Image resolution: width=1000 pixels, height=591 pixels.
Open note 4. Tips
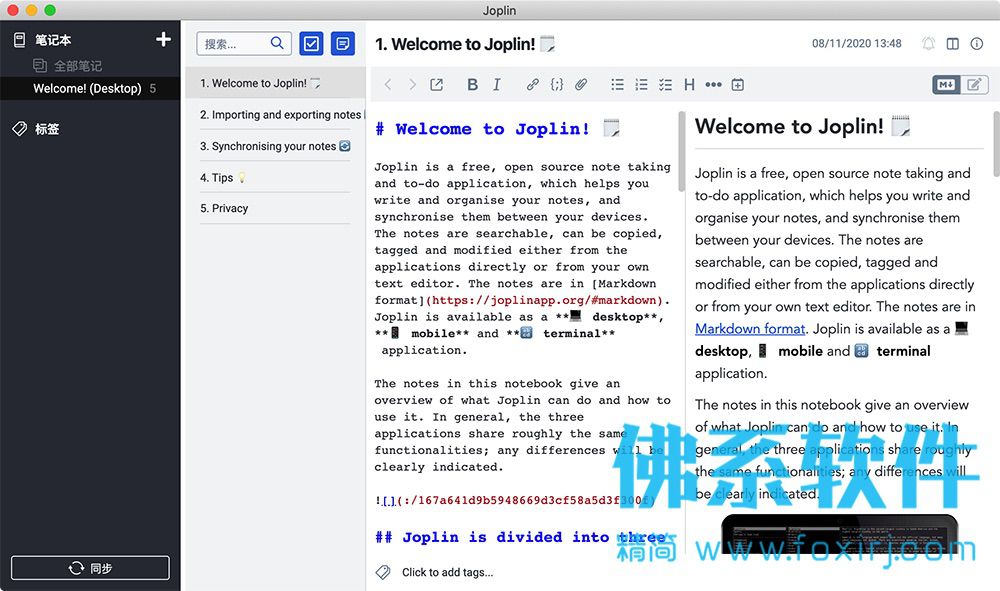pos(275,177)
